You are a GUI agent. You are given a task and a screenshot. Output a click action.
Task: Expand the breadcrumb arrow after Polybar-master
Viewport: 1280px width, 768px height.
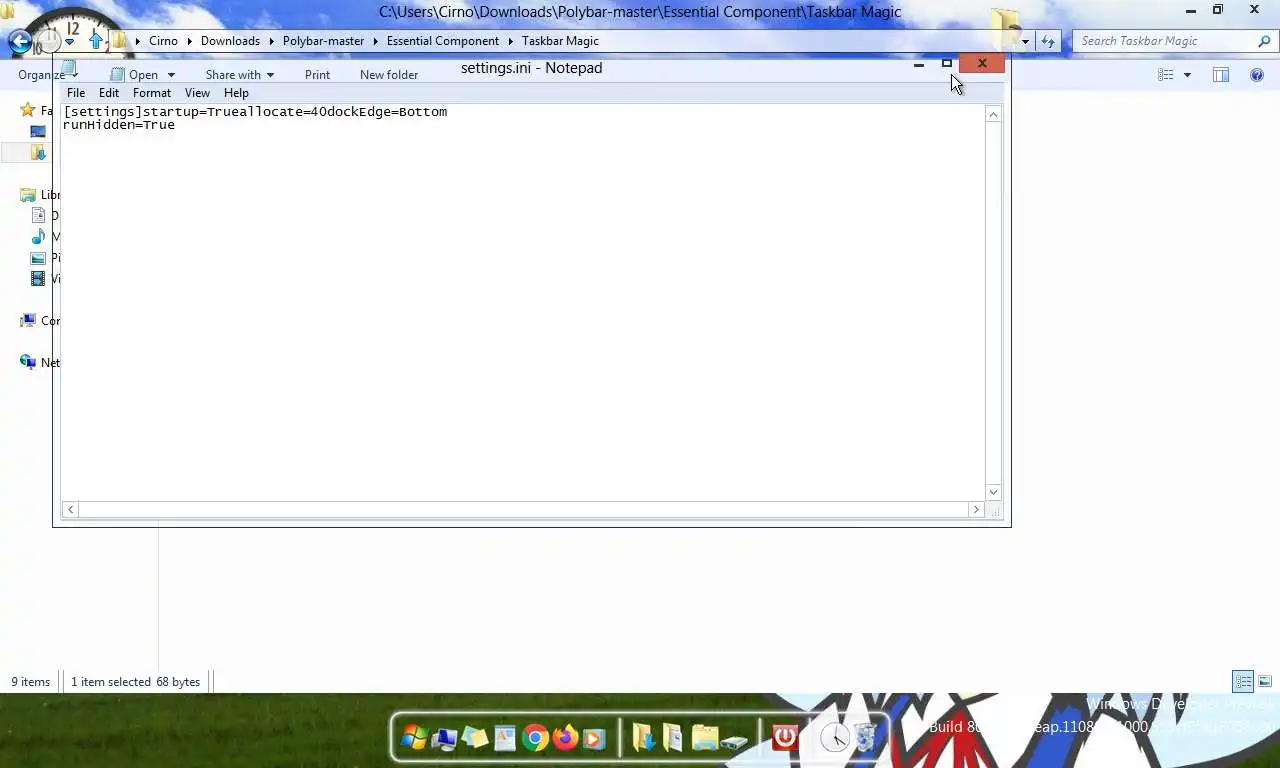coord(375,41)
